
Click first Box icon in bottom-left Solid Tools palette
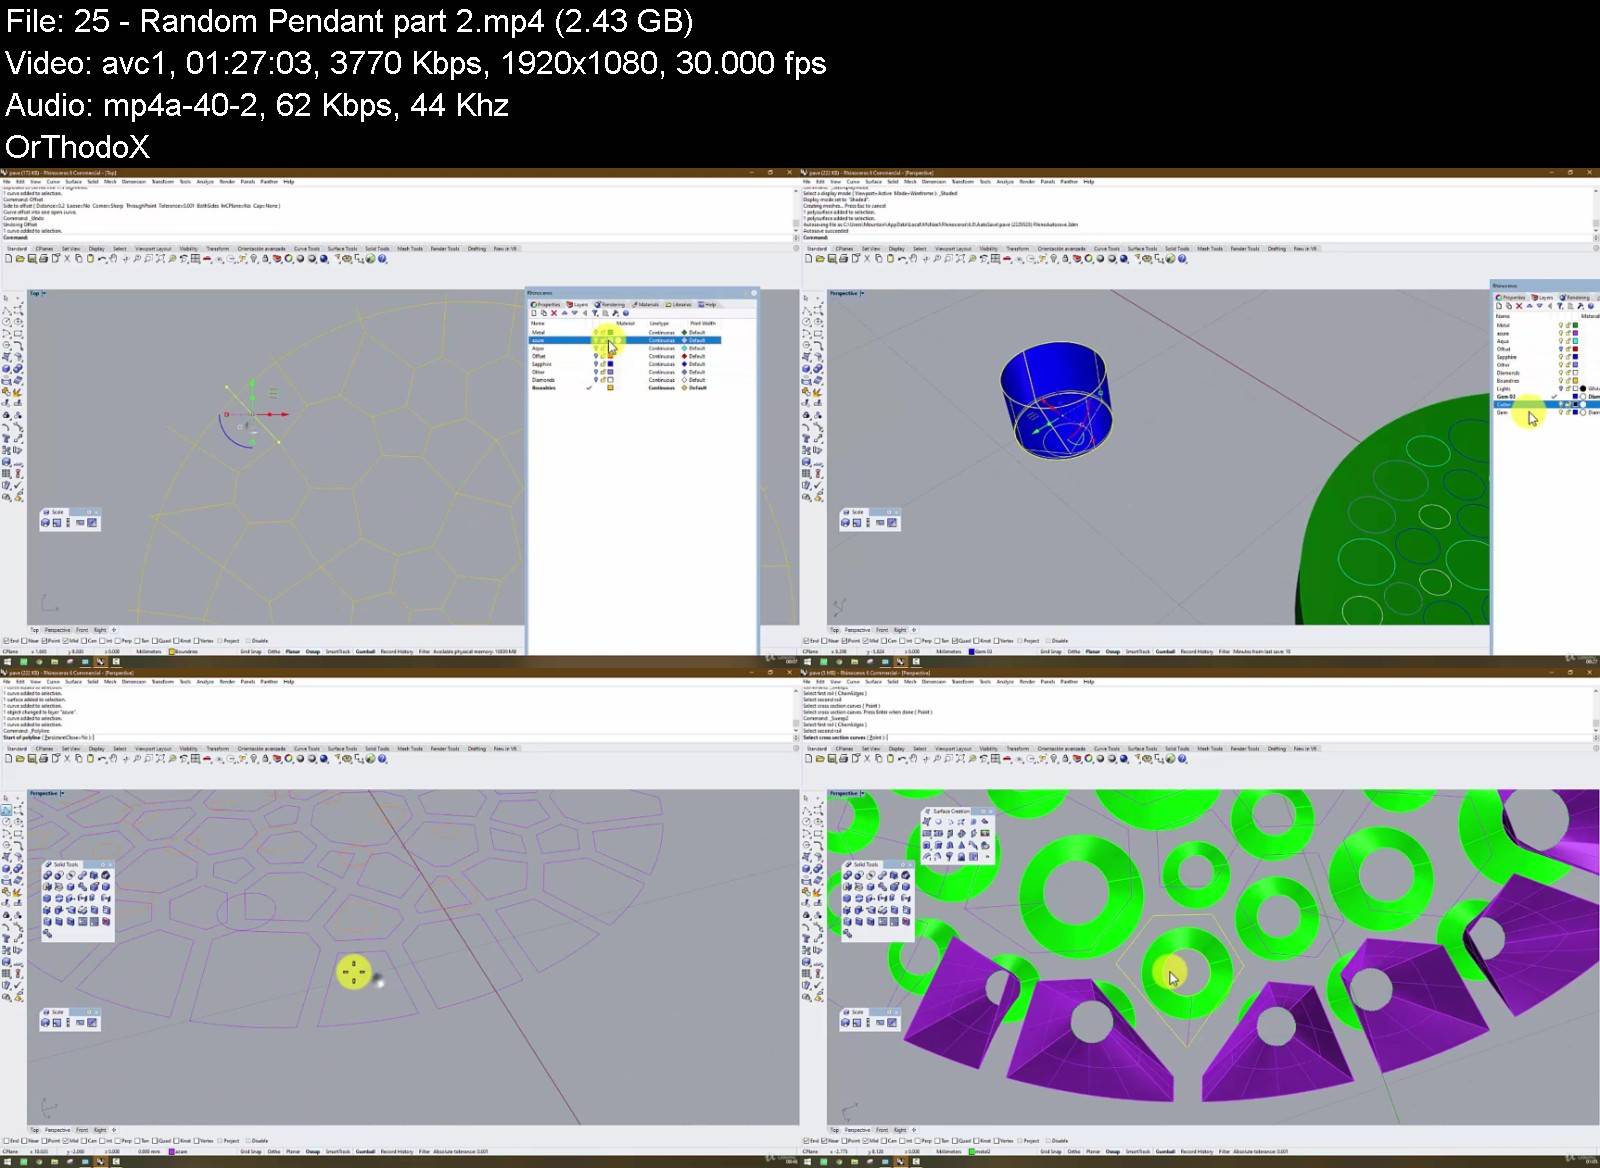tap(47, 875)
